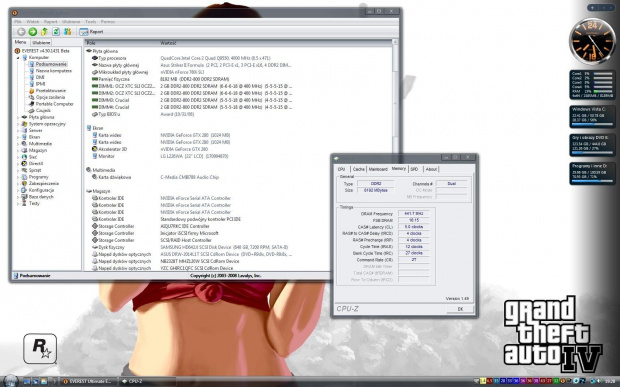Open Opcje zasilania tree entry
This screenshot has height=387, width=620.
click(x=50, y=97)
